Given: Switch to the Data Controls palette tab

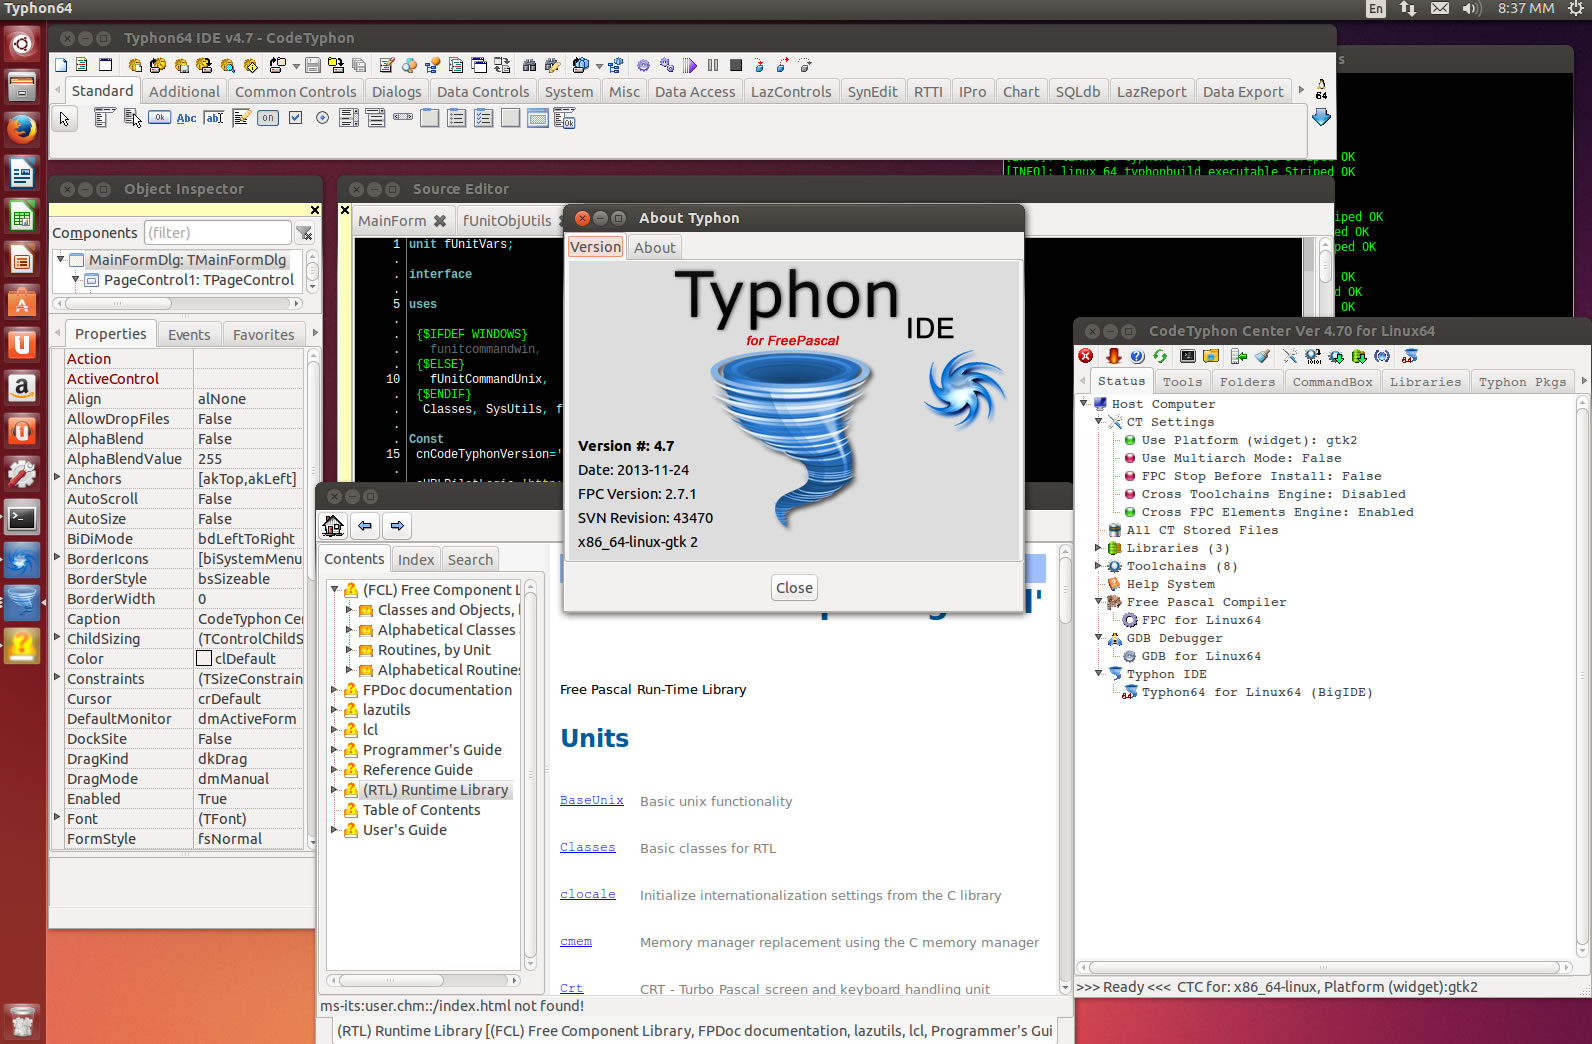Looking at the screenshot, I should click(x=483, y=92).
